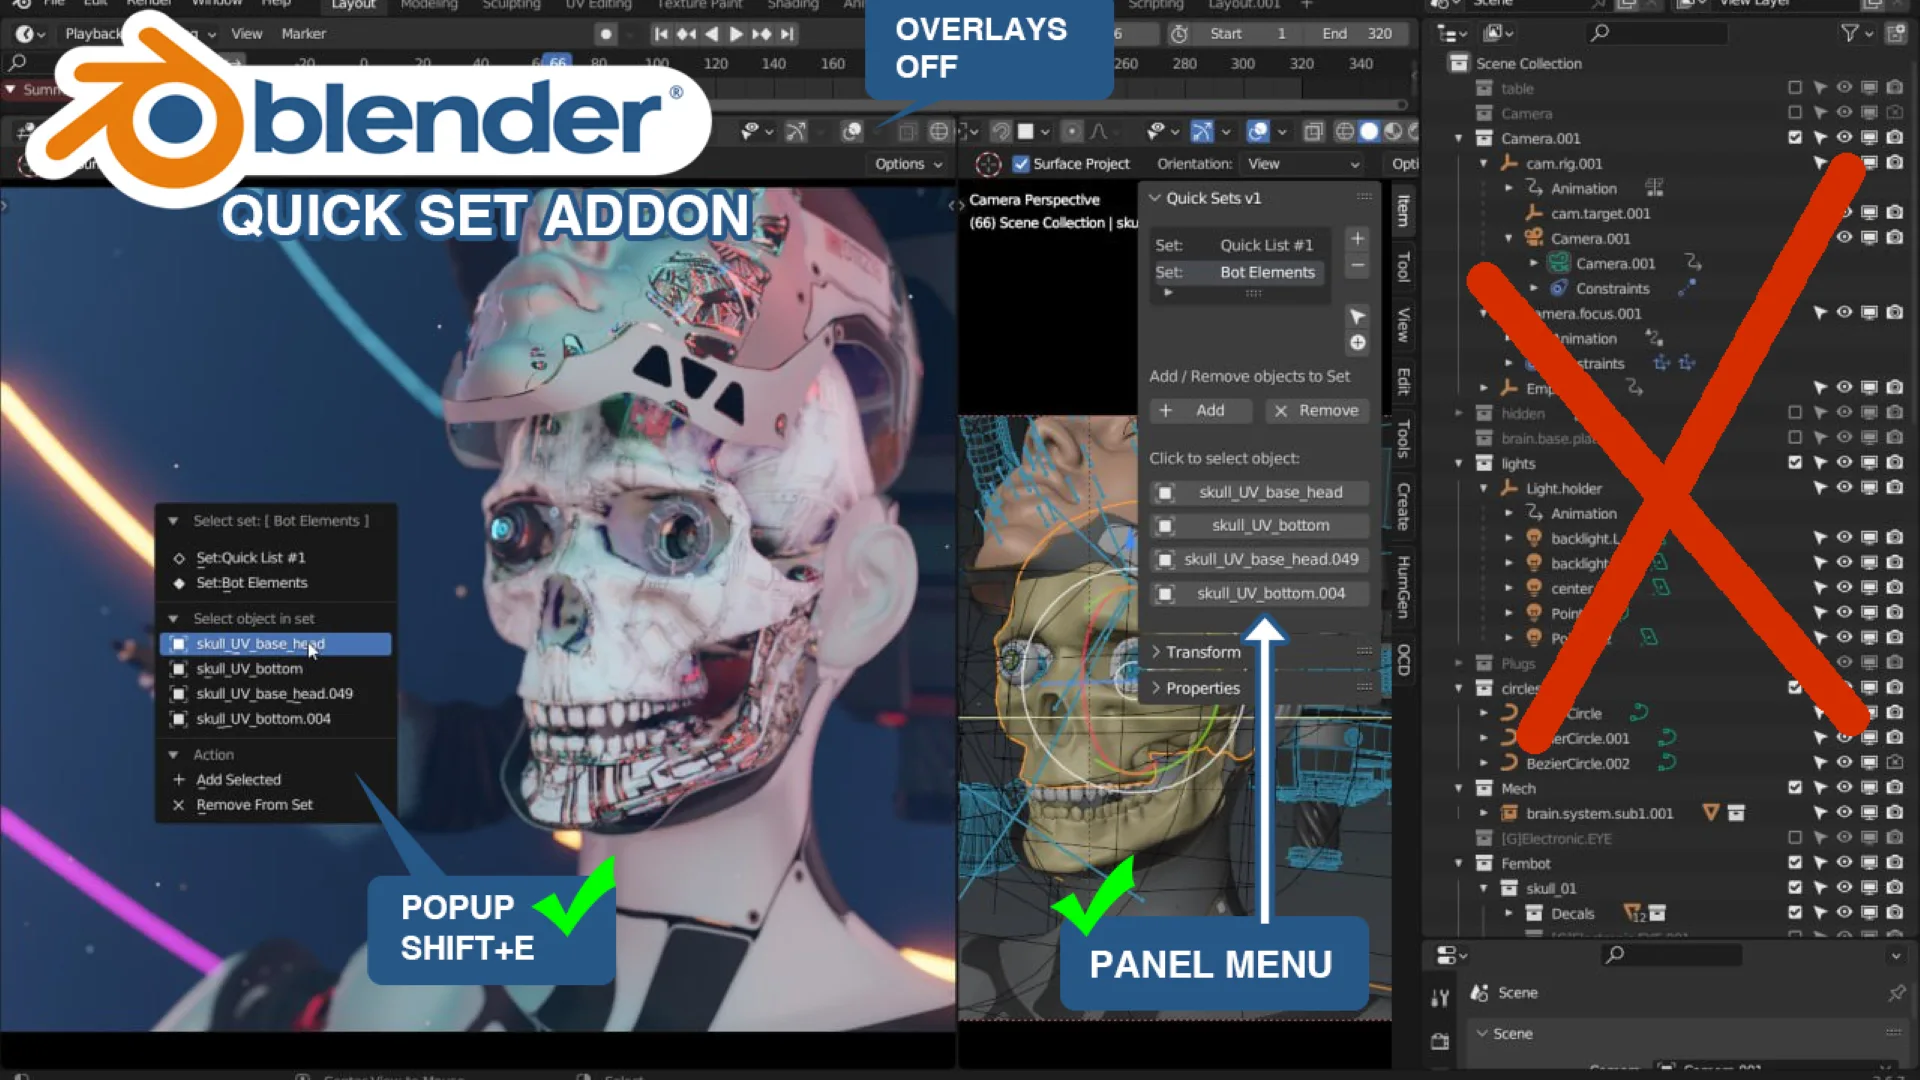
Task: Play animation in reverse
Action: [711, 34]
